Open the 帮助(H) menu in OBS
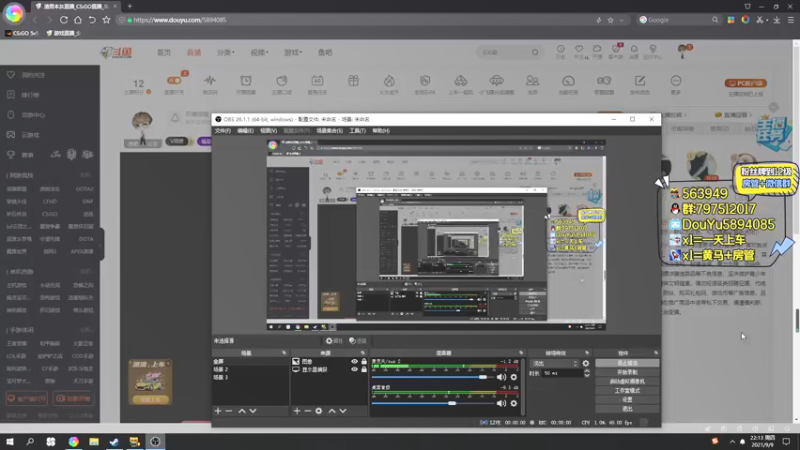 click(381, 131)
